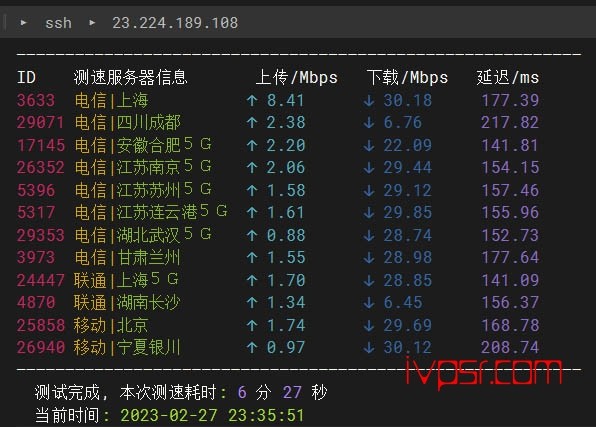Click the 电信|江苏苏州5G server name
The image size is (596, 427).
pyautogui.click(x=143, y=190)
